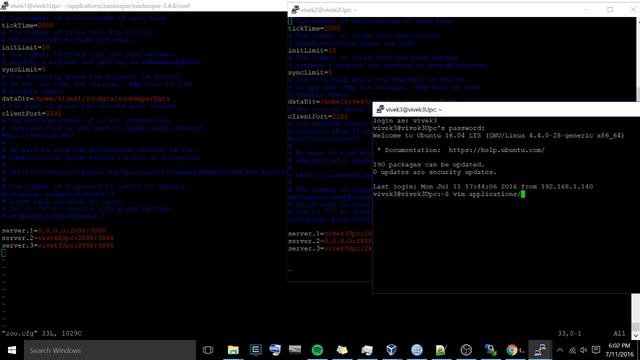Click the "zoo.cfg" 33L status line
The image size is (640, 360).
[42, 333]
